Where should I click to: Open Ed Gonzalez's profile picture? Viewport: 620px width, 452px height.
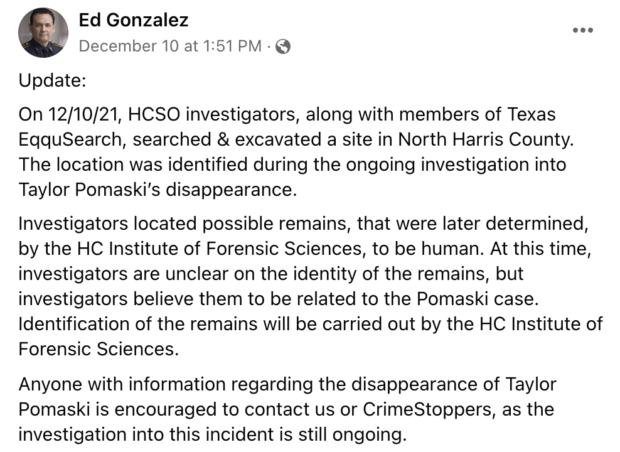coord(43,33)
